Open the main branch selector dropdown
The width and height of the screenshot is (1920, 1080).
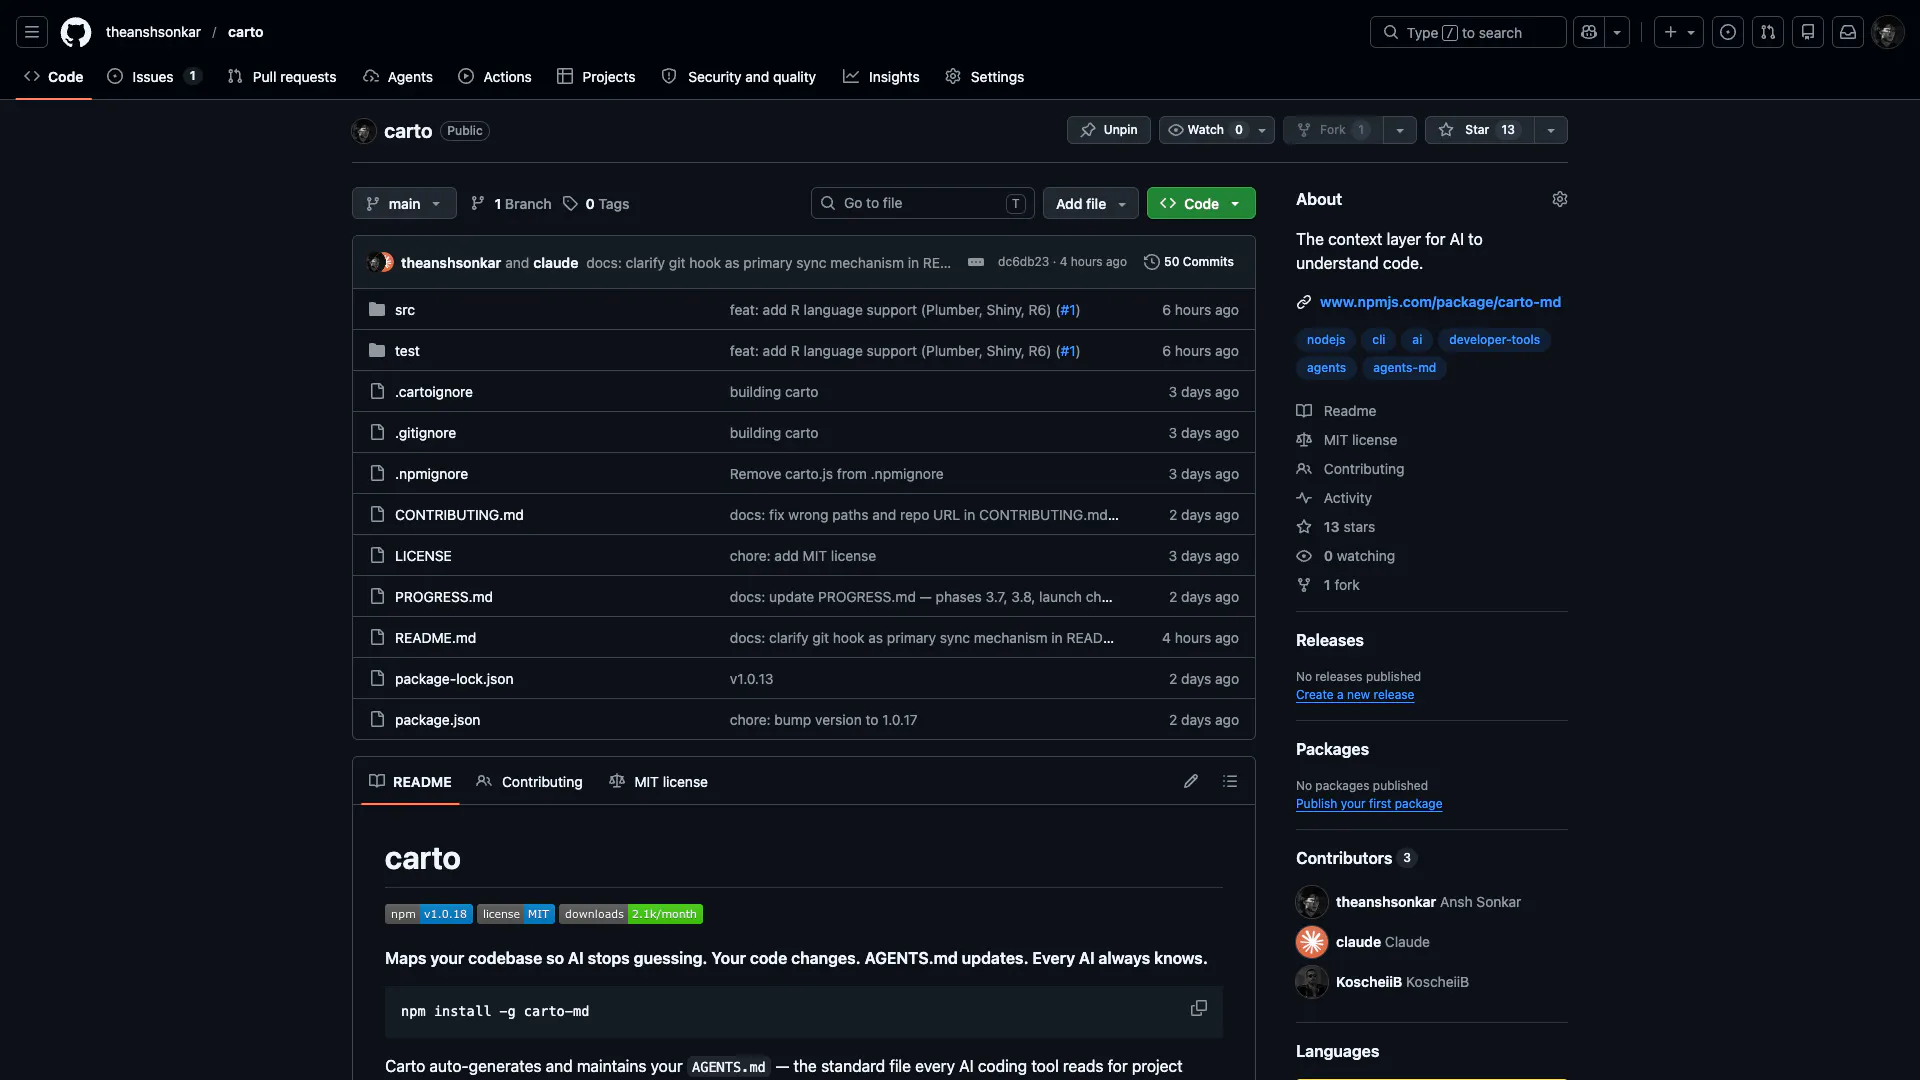(404, 203)
